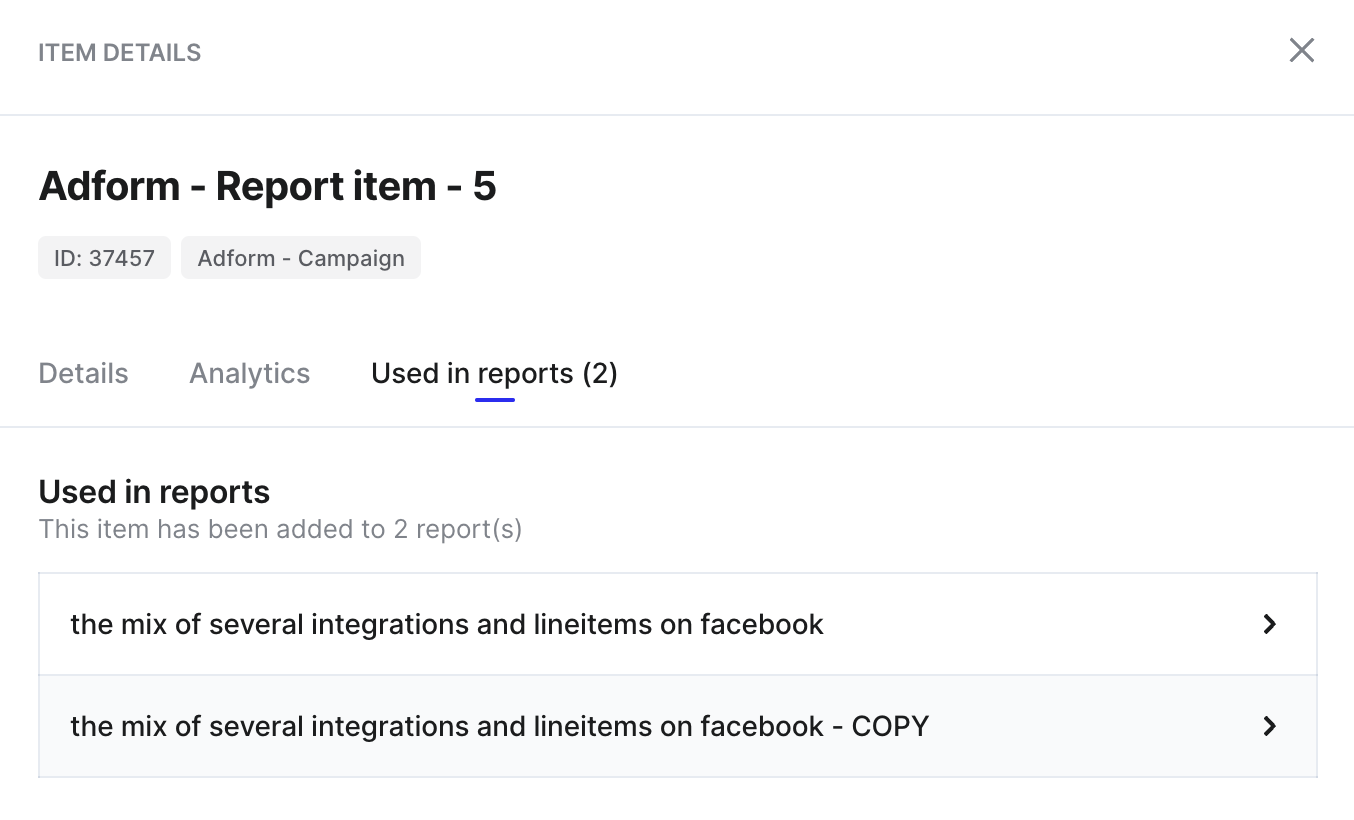1354x820 pixels.
Task: Open the report row ending in COPY
Action: [x=678, y=726]
